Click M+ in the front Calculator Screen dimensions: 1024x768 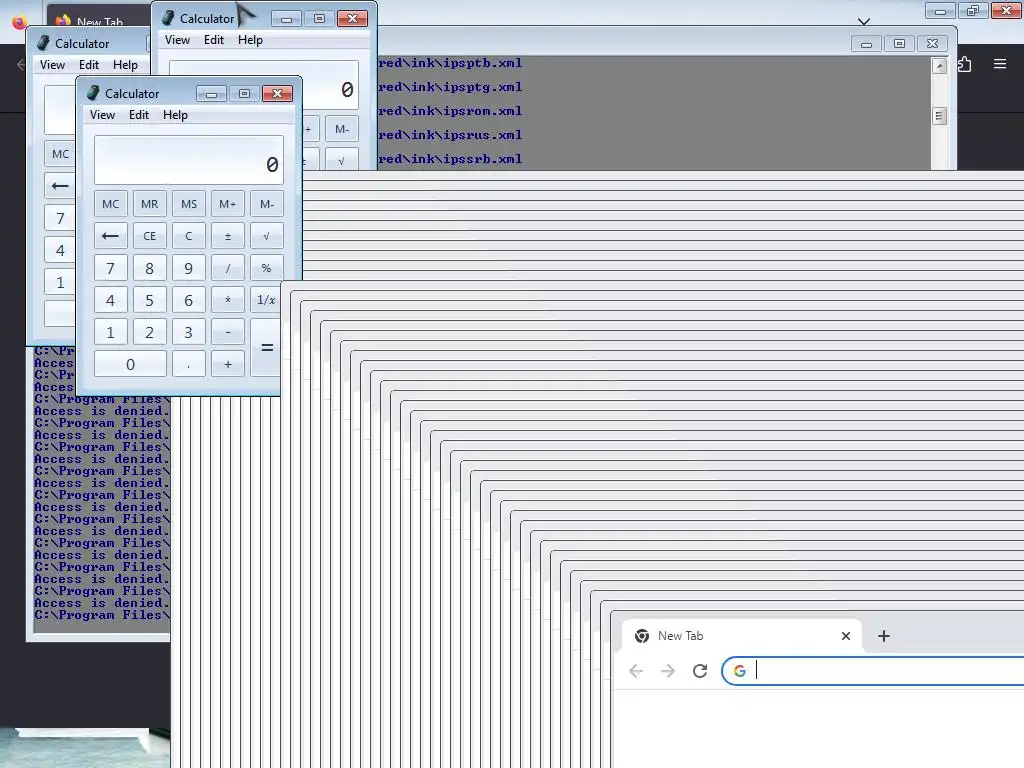[227, 204]
